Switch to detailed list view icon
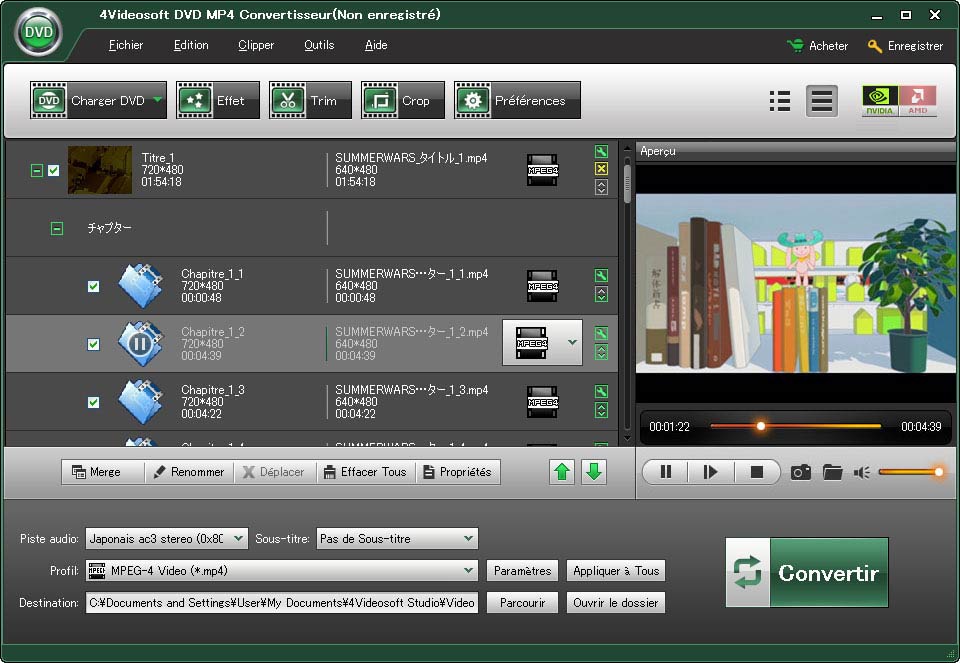Image resolution: width=960 pixels, height=663 pixels. click(780, 101)
